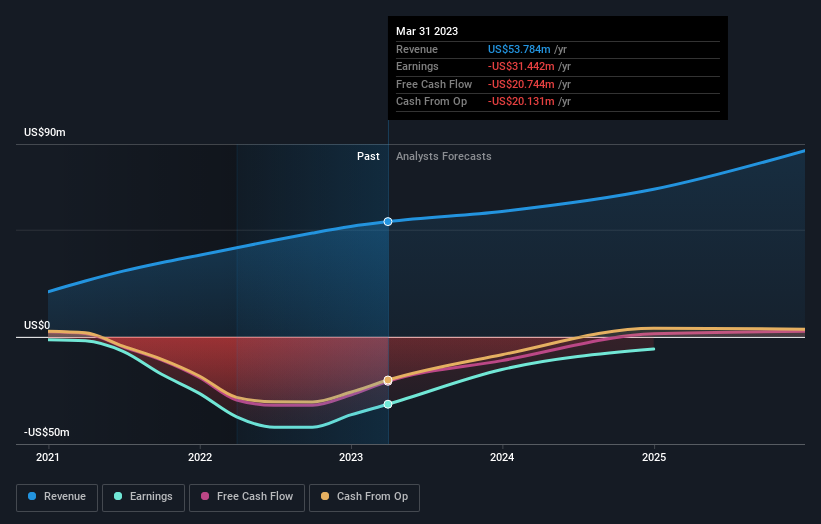Image resolution: width=821 pixels, height=524 pixels.
Task: Click the Mar 31 2023 tooltip date
Action: pos(427,31)
